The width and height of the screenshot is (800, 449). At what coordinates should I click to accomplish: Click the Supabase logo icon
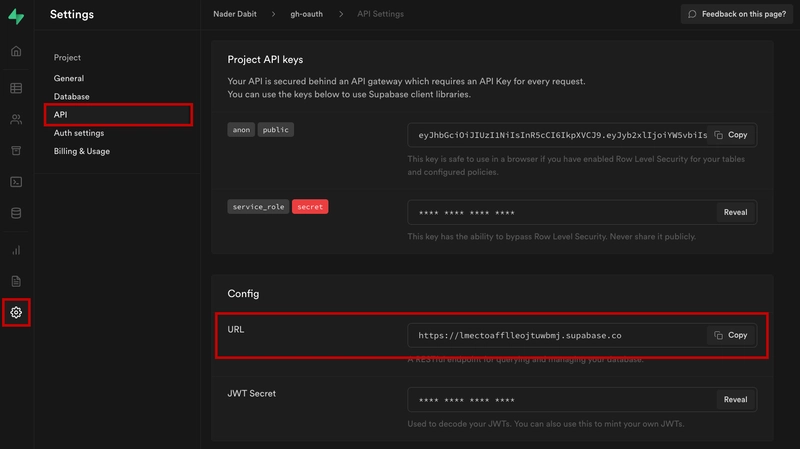tap(16, 16)
